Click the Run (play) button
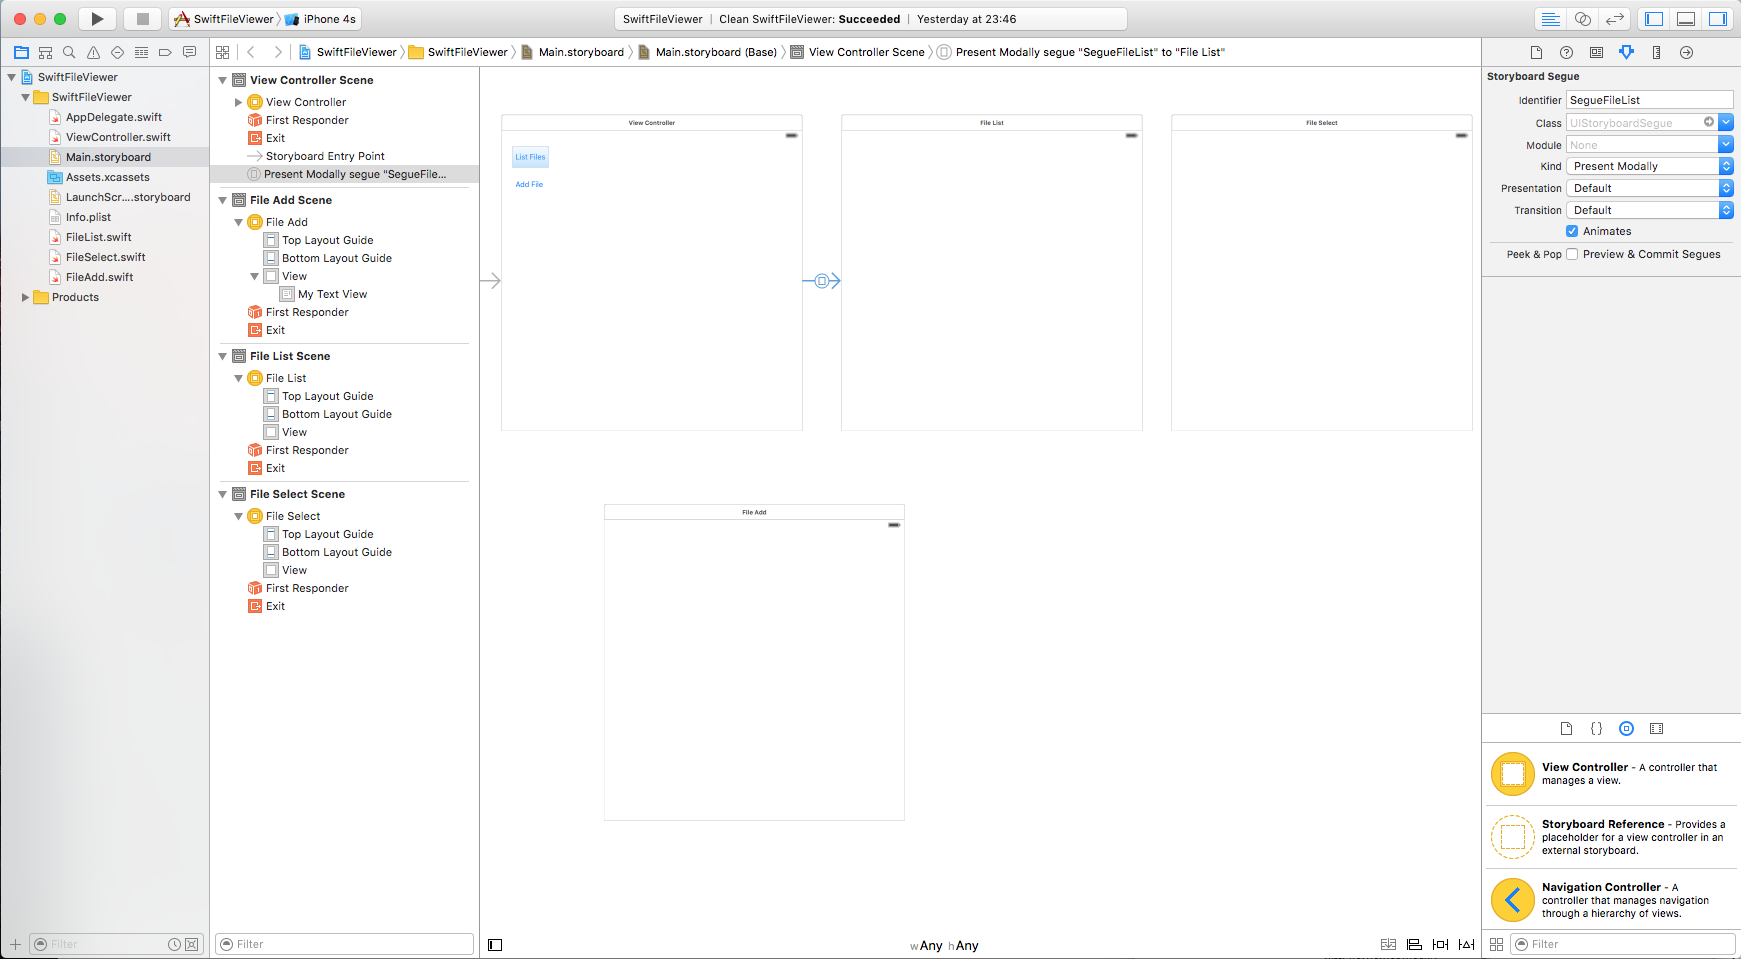Screen dimensions: 1741x959 pos(97,19)
